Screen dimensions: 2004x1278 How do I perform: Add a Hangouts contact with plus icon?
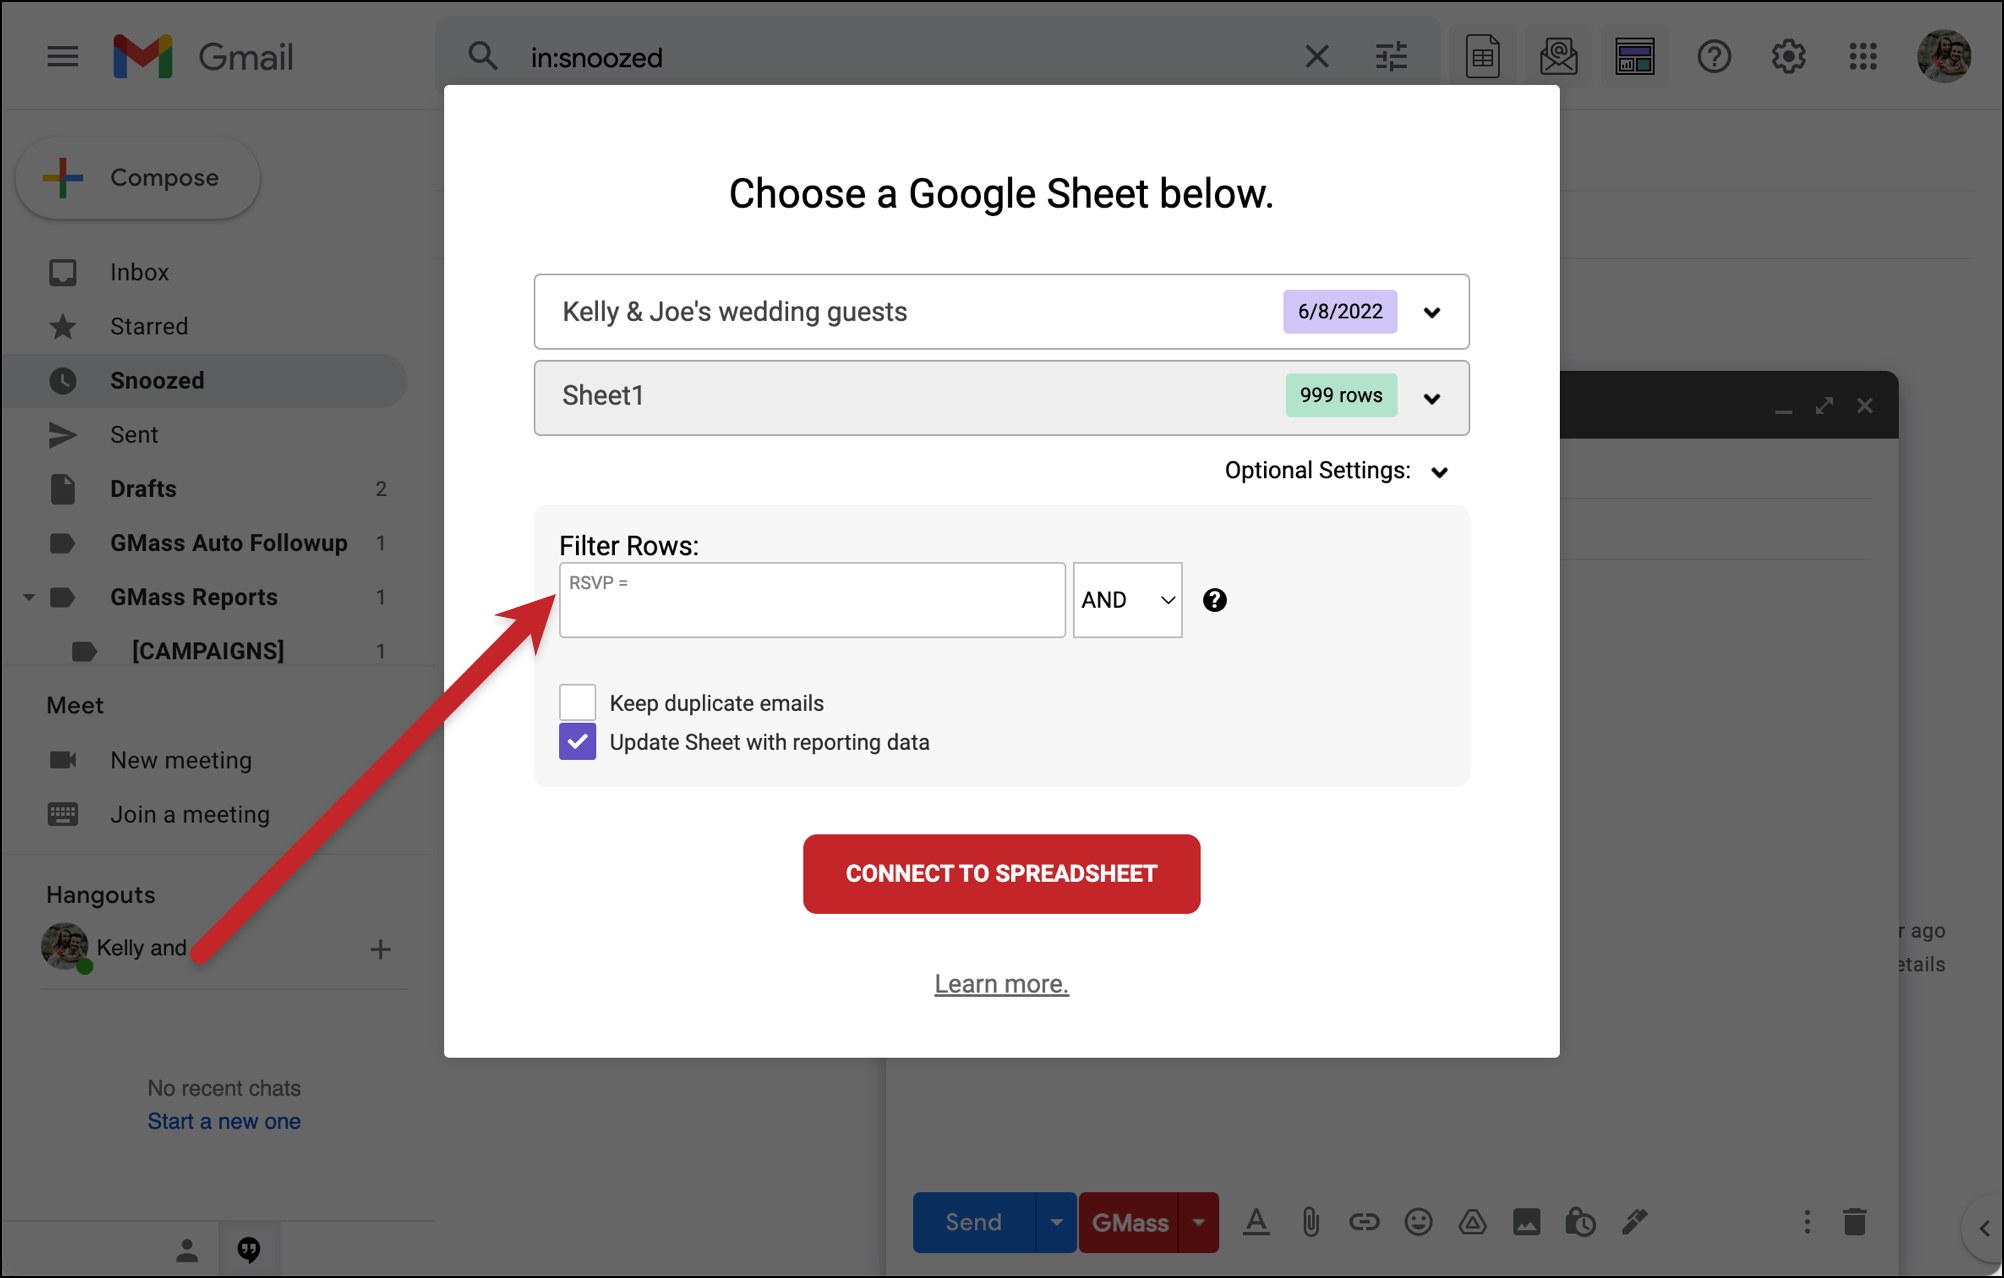click(380, 949)
